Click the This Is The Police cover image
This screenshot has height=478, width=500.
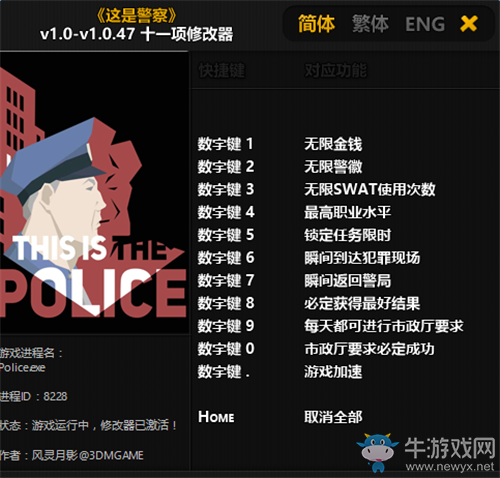coord(94,193)
